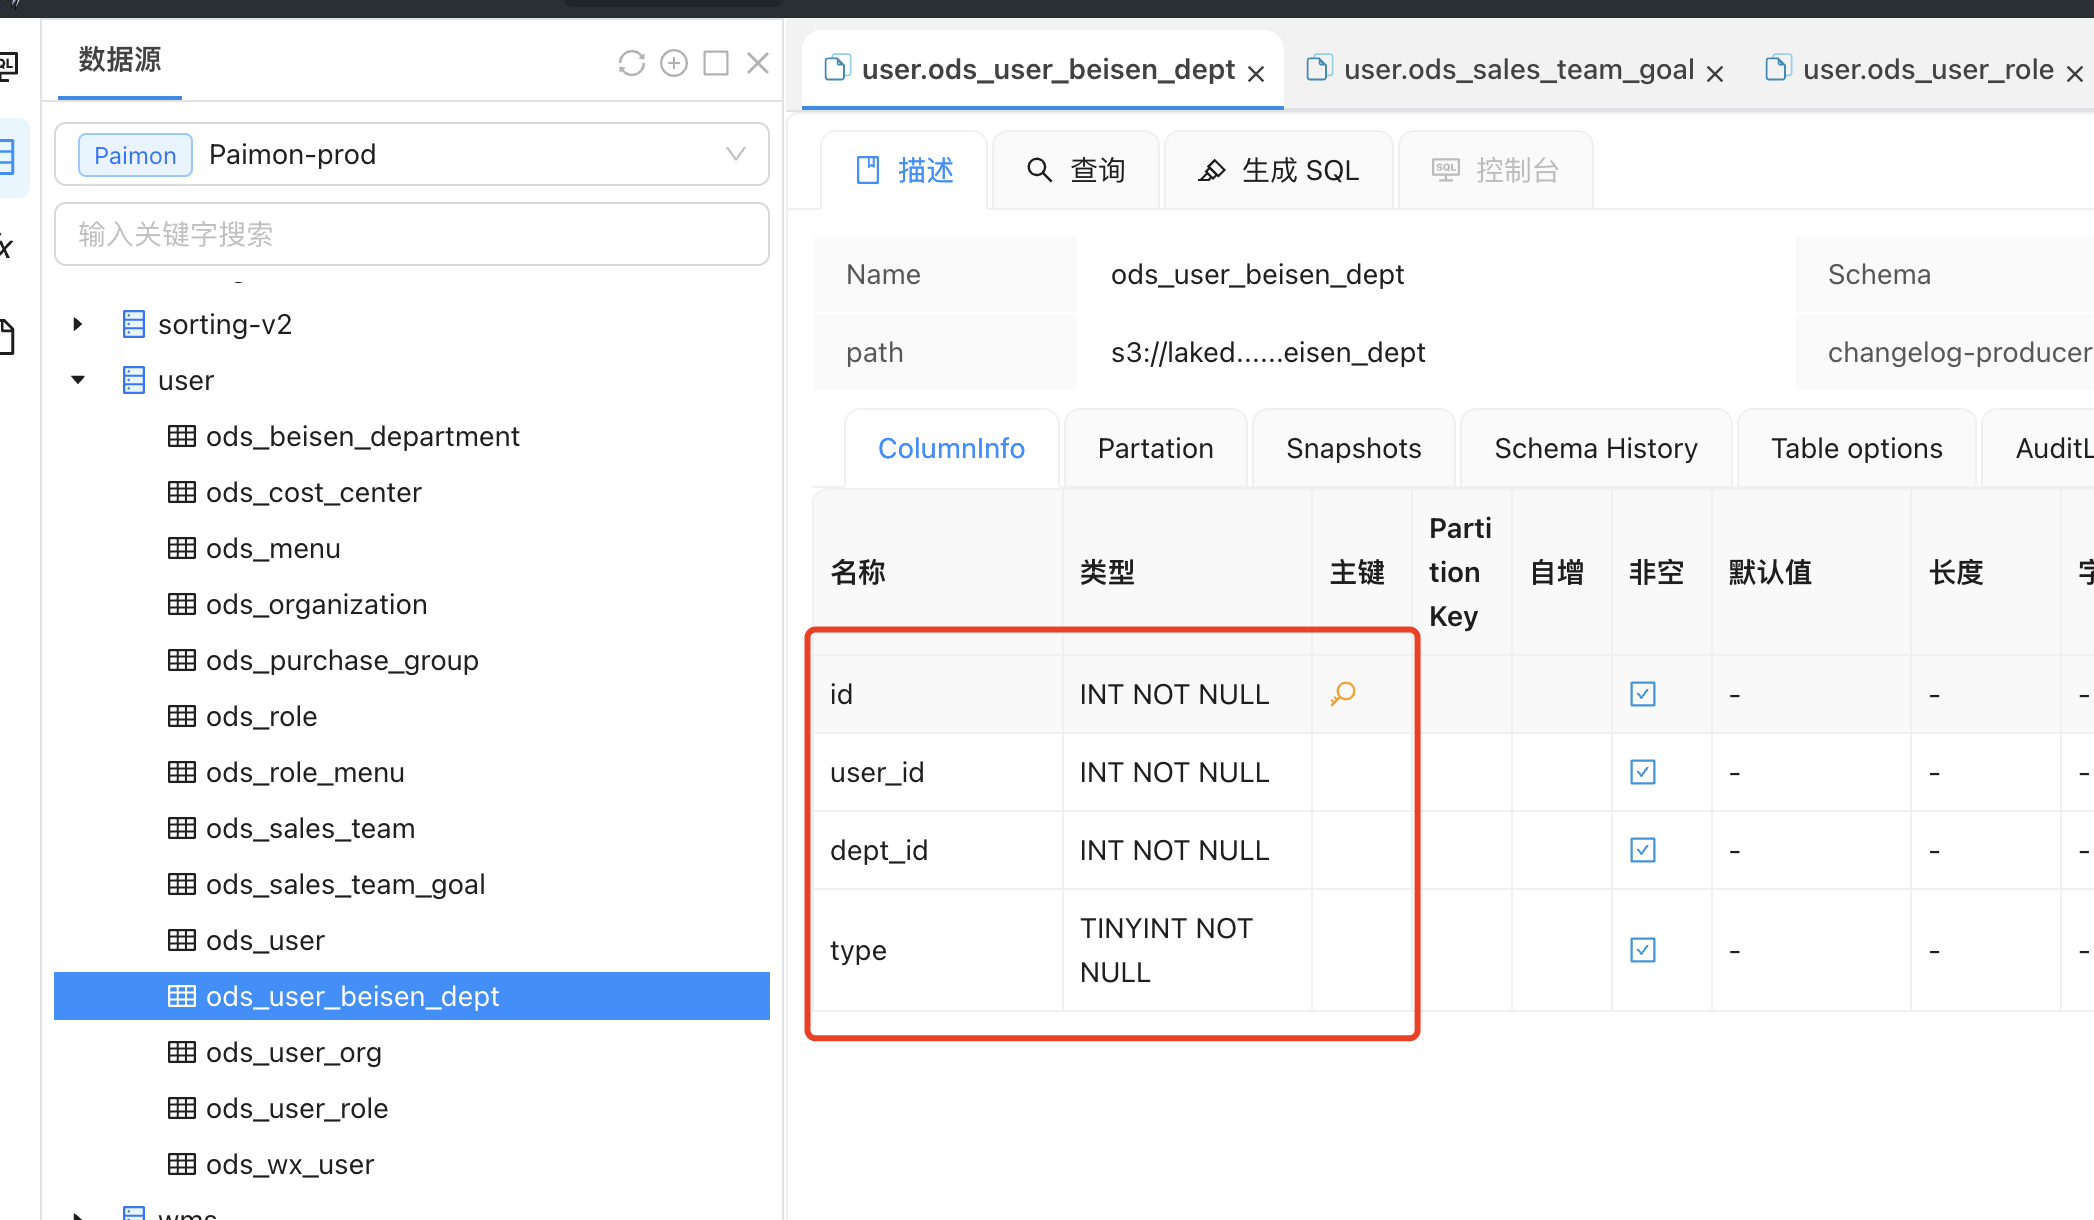This screenshot has height=1220, width=2094.
Task: Close the datasource panel with X icon
Action: click(758, 64)
